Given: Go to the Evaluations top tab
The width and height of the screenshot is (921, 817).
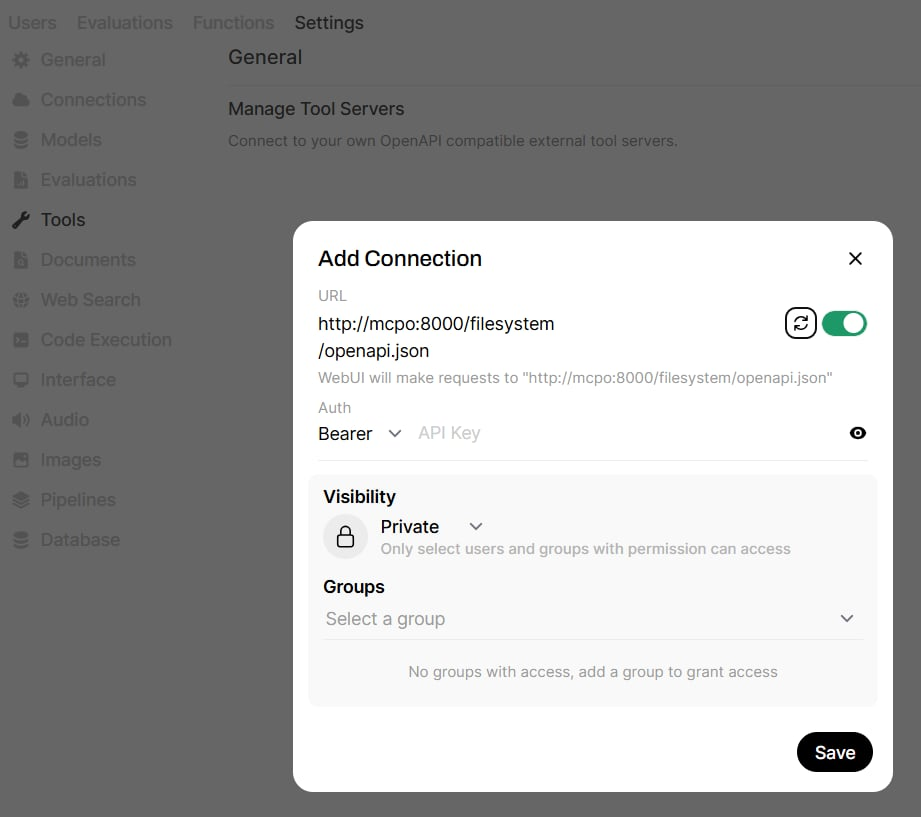Looking at the screenshot, I should click(x=124, y=22).
